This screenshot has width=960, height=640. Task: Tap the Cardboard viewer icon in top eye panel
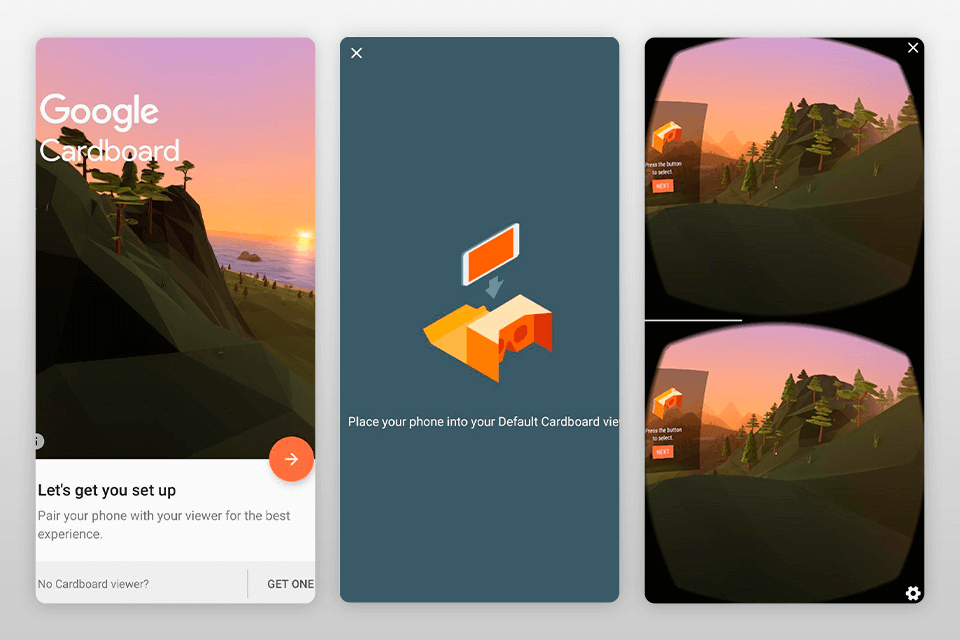pos(667,136)
